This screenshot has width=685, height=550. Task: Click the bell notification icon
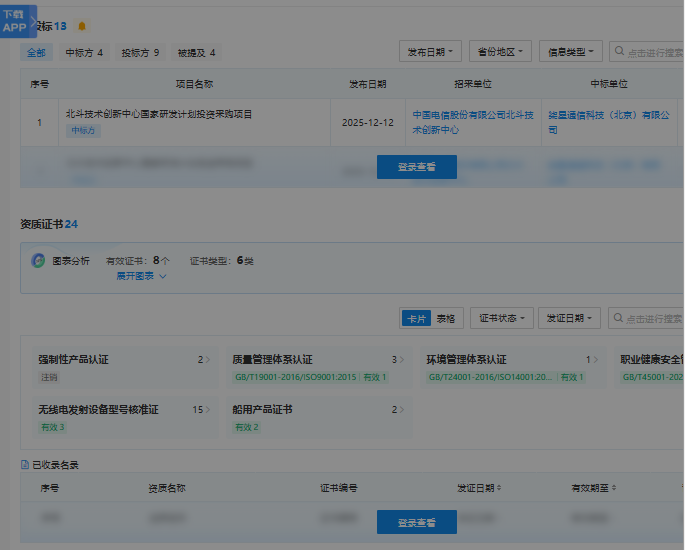(82, 26)
